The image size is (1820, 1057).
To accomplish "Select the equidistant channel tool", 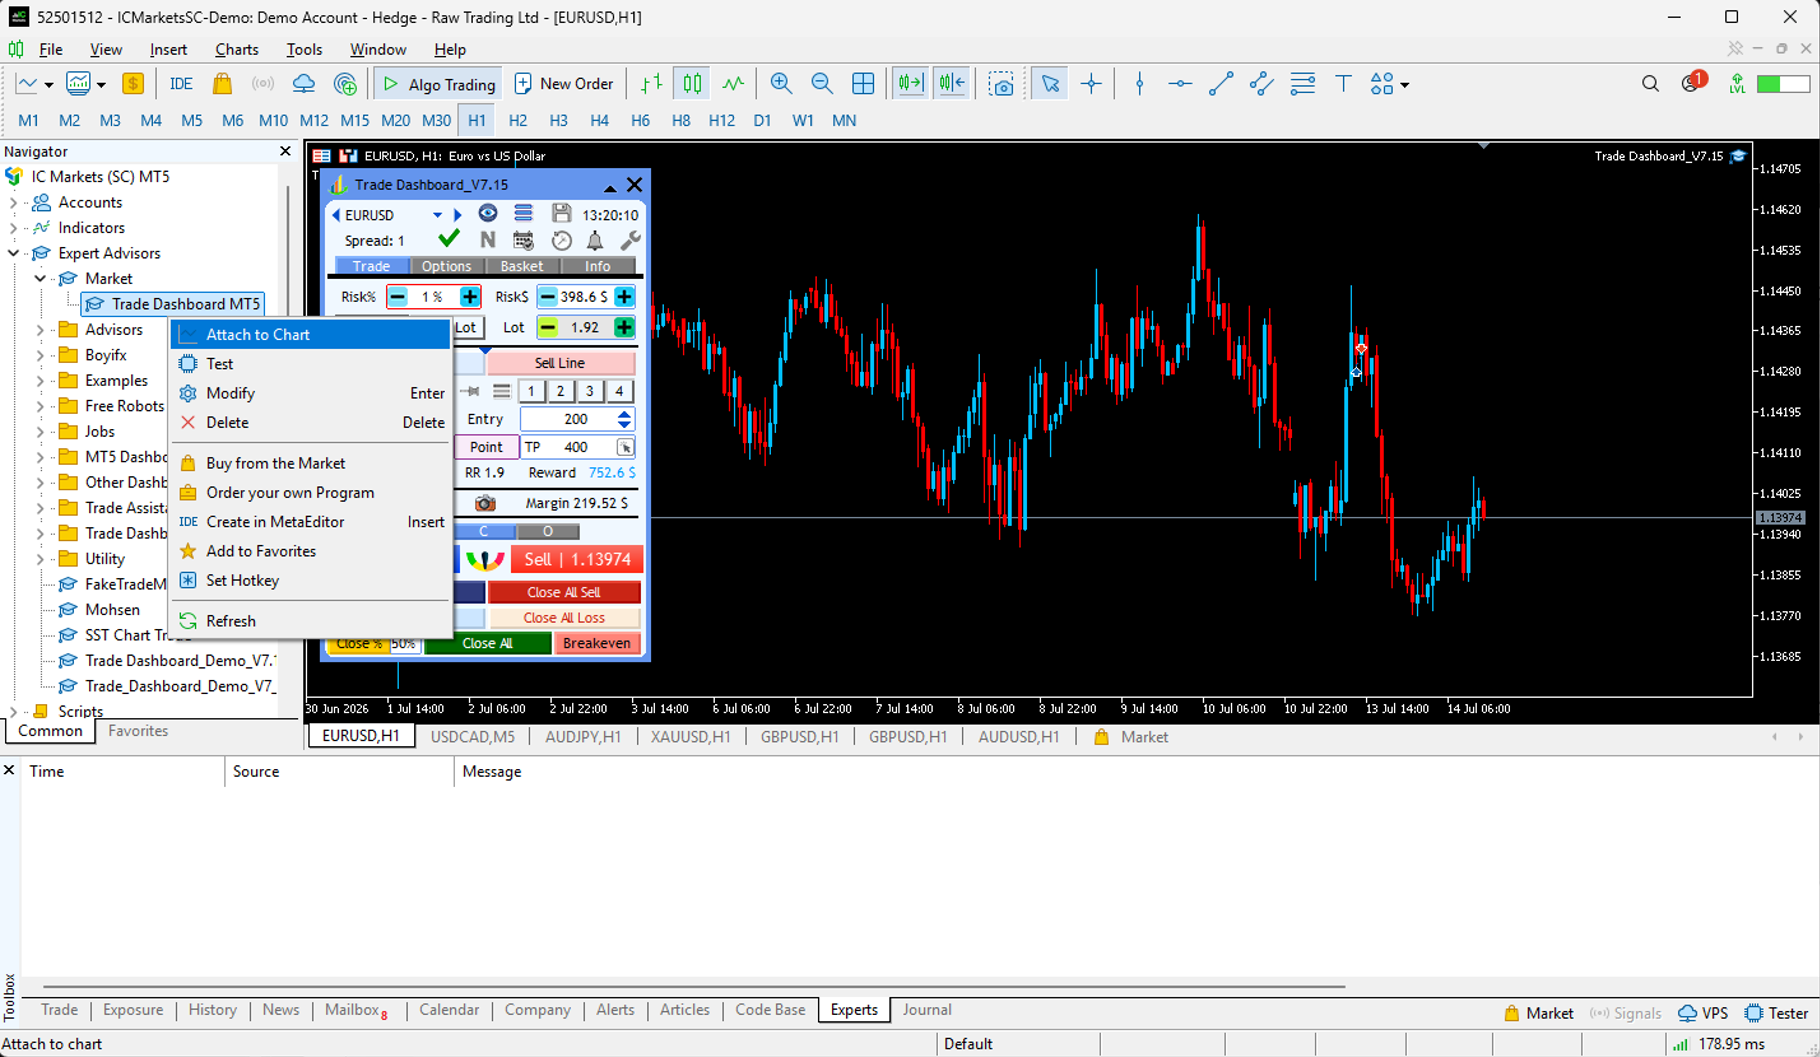I will point(1262,84).
